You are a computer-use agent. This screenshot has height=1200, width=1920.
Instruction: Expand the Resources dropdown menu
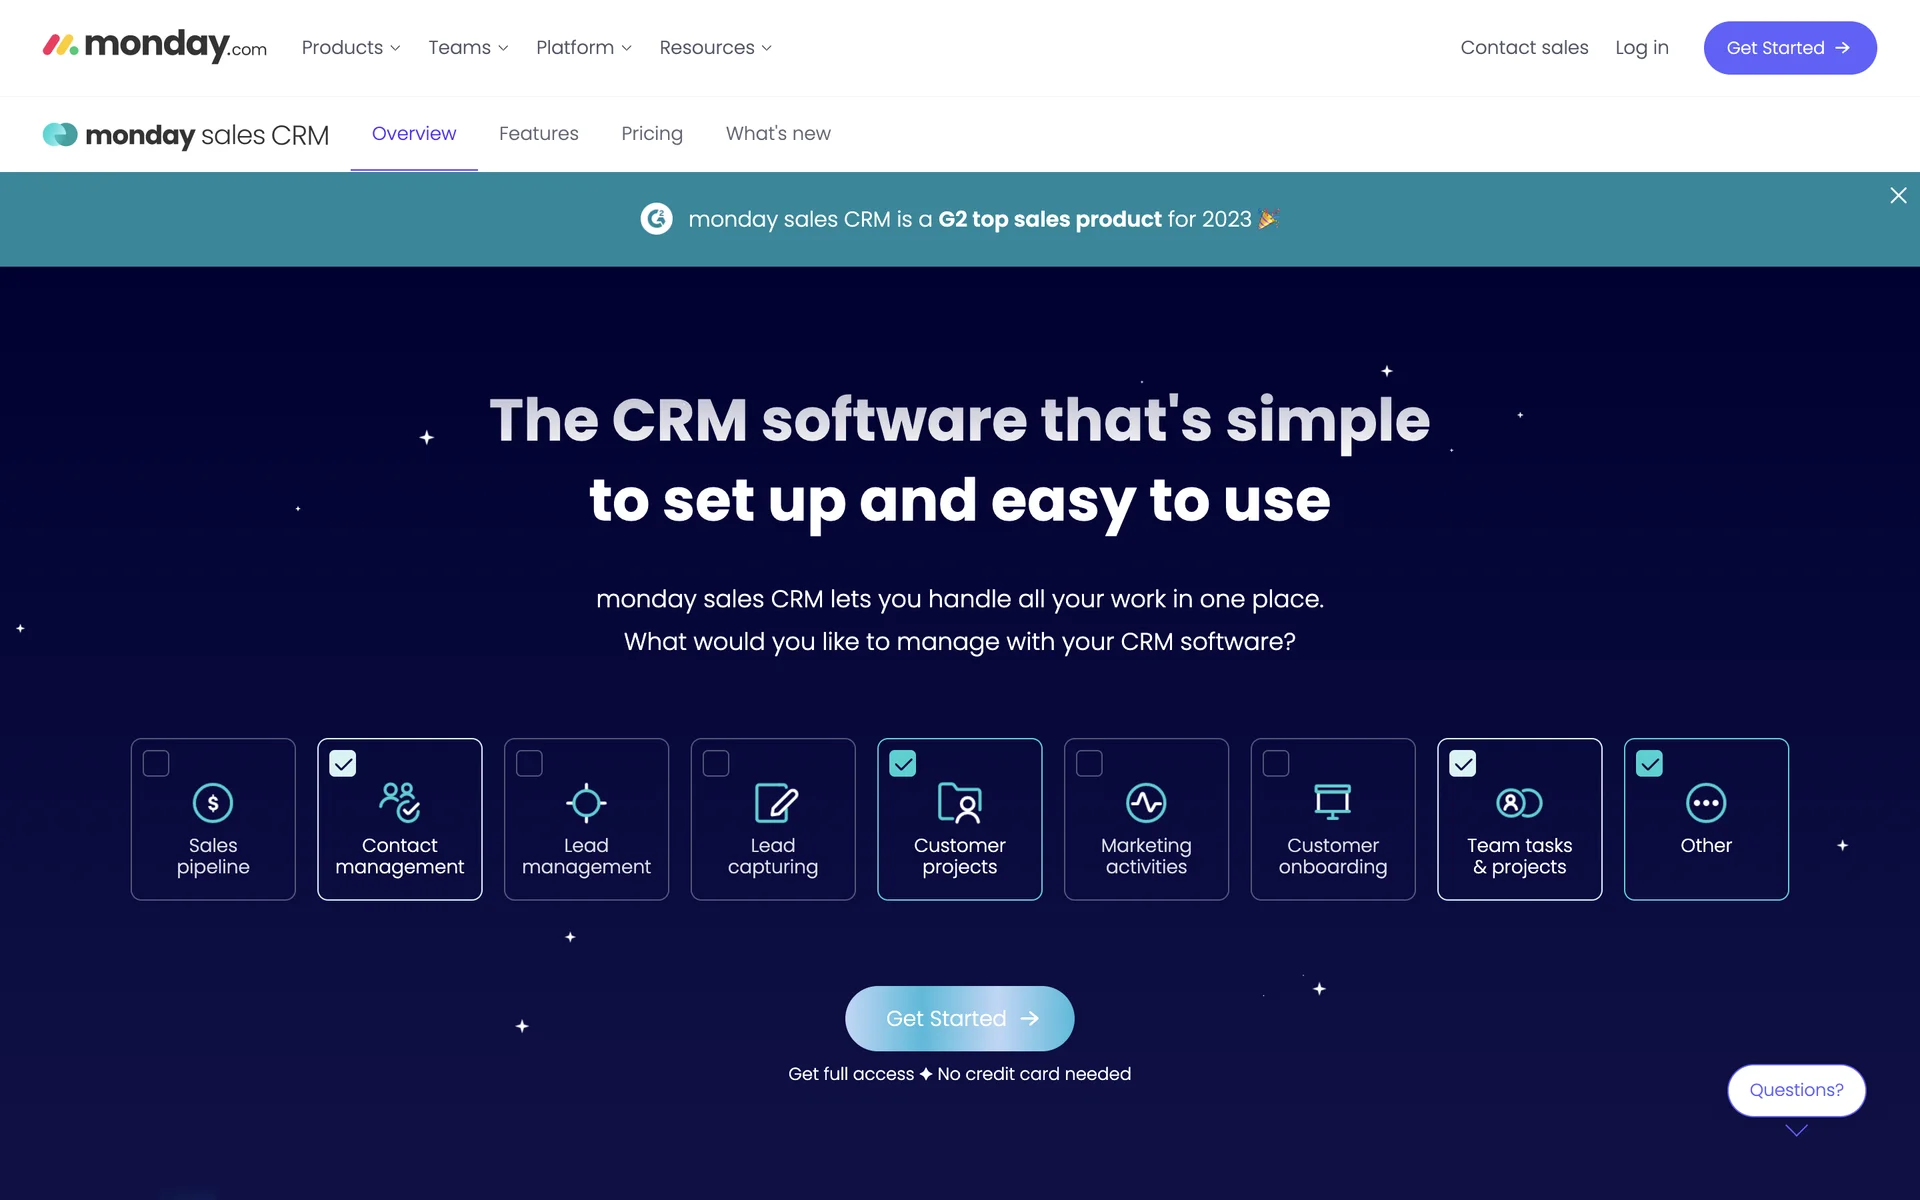(x=715, y=48)
